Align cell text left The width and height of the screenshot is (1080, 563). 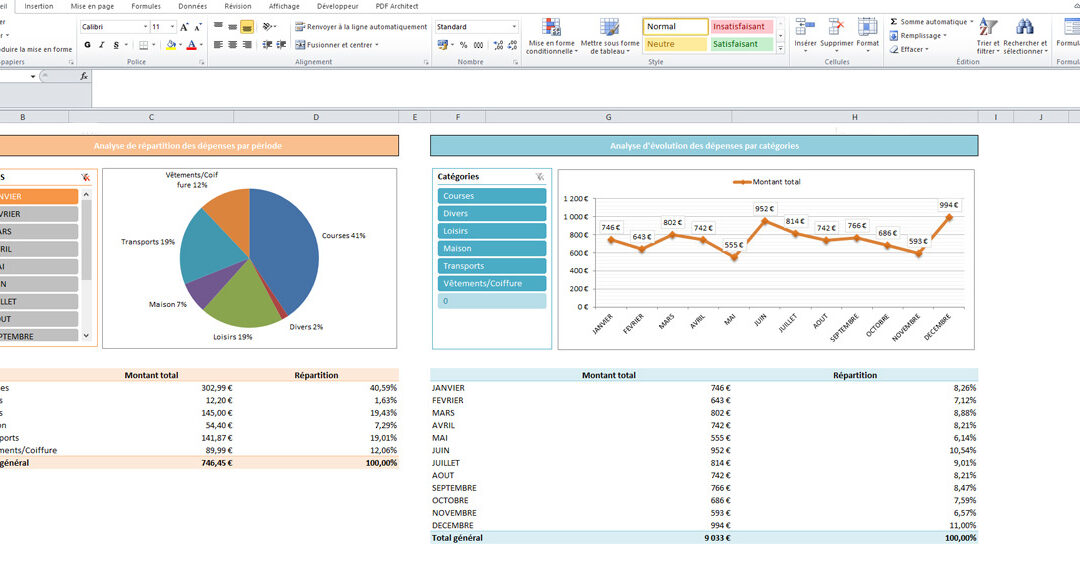218,45
